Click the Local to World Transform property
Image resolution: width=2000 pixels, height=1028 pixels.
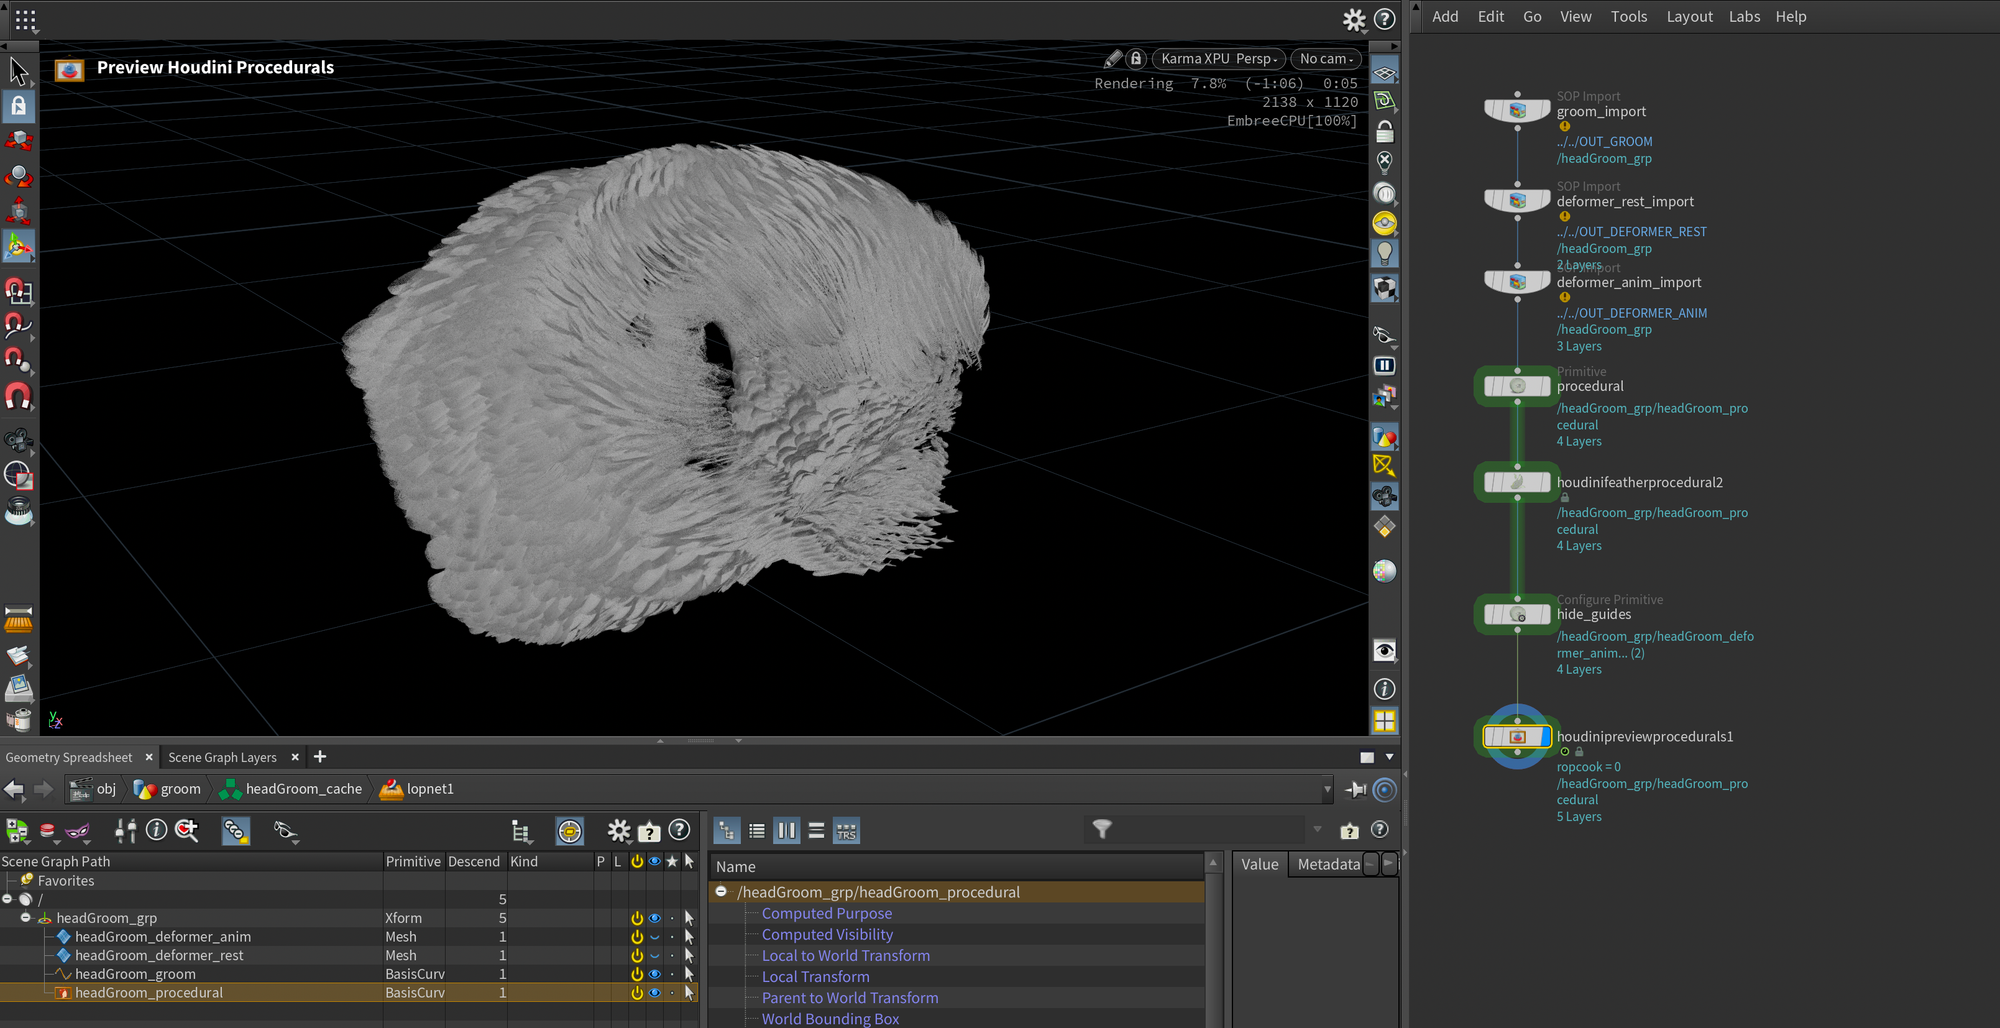click(x=845, y=956)
